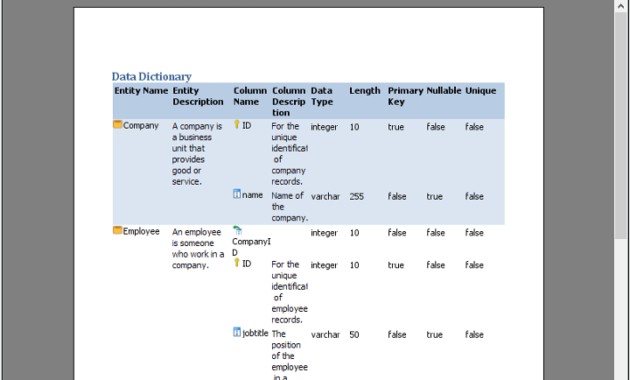Click the Entity Name column header

pos(141,91)
